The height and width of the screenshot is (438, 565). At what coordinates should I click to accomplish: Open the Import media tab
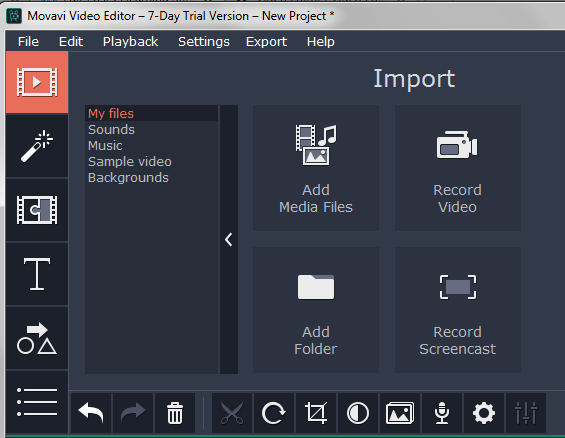[37, 82]
